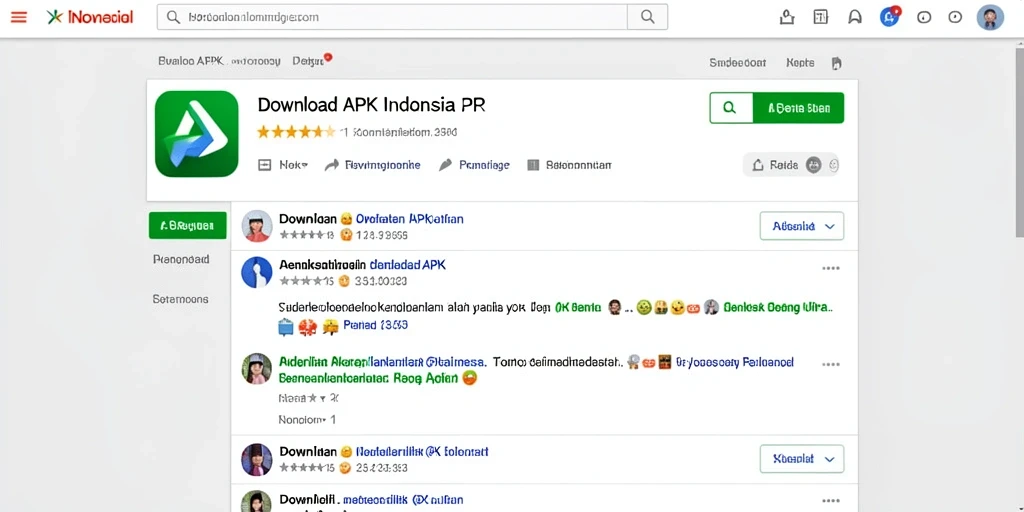Screen dimensions: 1024x512
Task: Click the document icon beside Kepte
Action: pos(837,63)
